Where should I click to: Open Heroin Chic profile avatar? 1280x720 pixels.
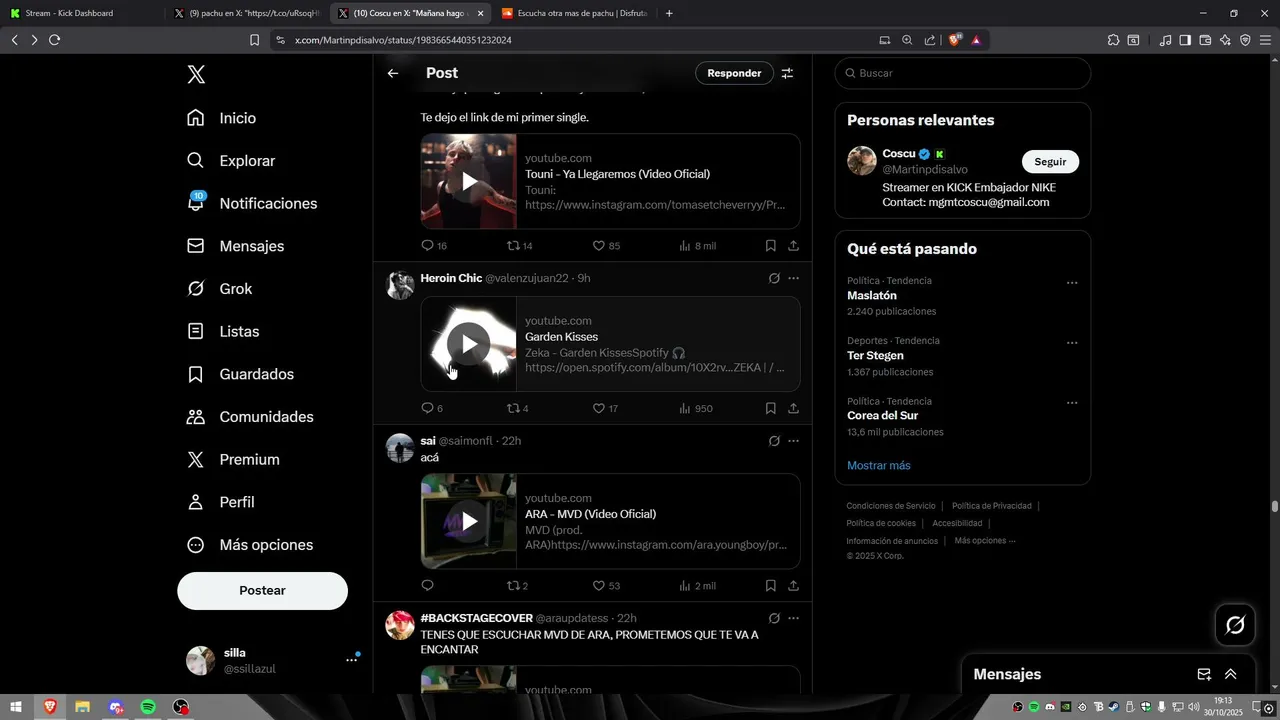coord(400,285)
